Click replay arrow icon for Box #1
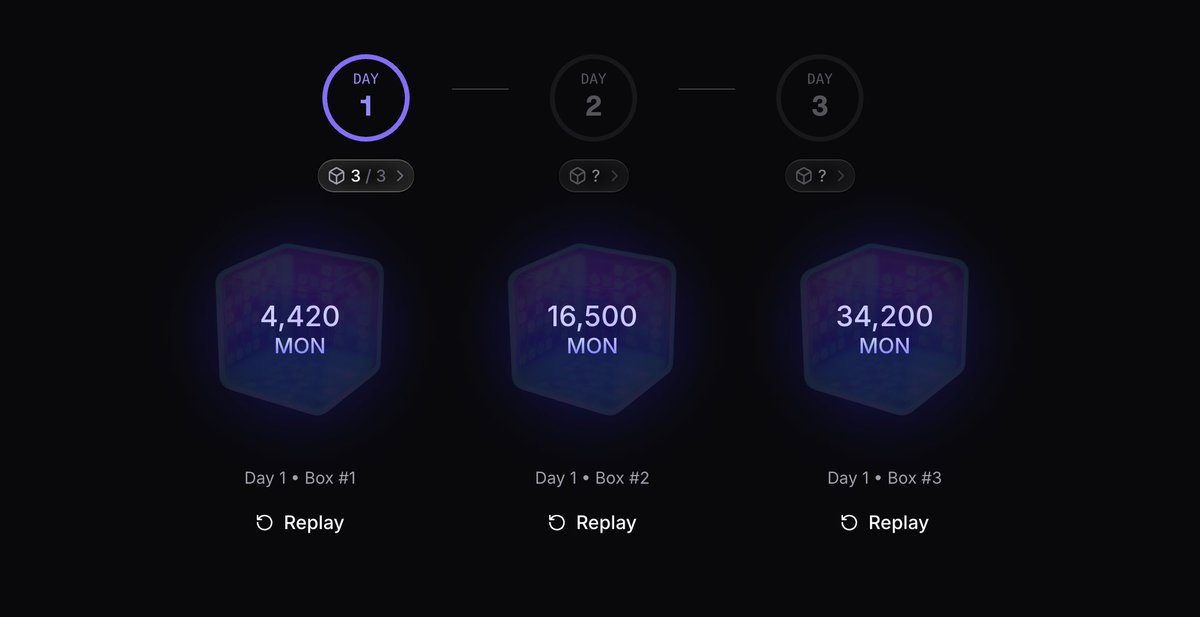Screen dimensions: 1200x617 pos(264,523)
